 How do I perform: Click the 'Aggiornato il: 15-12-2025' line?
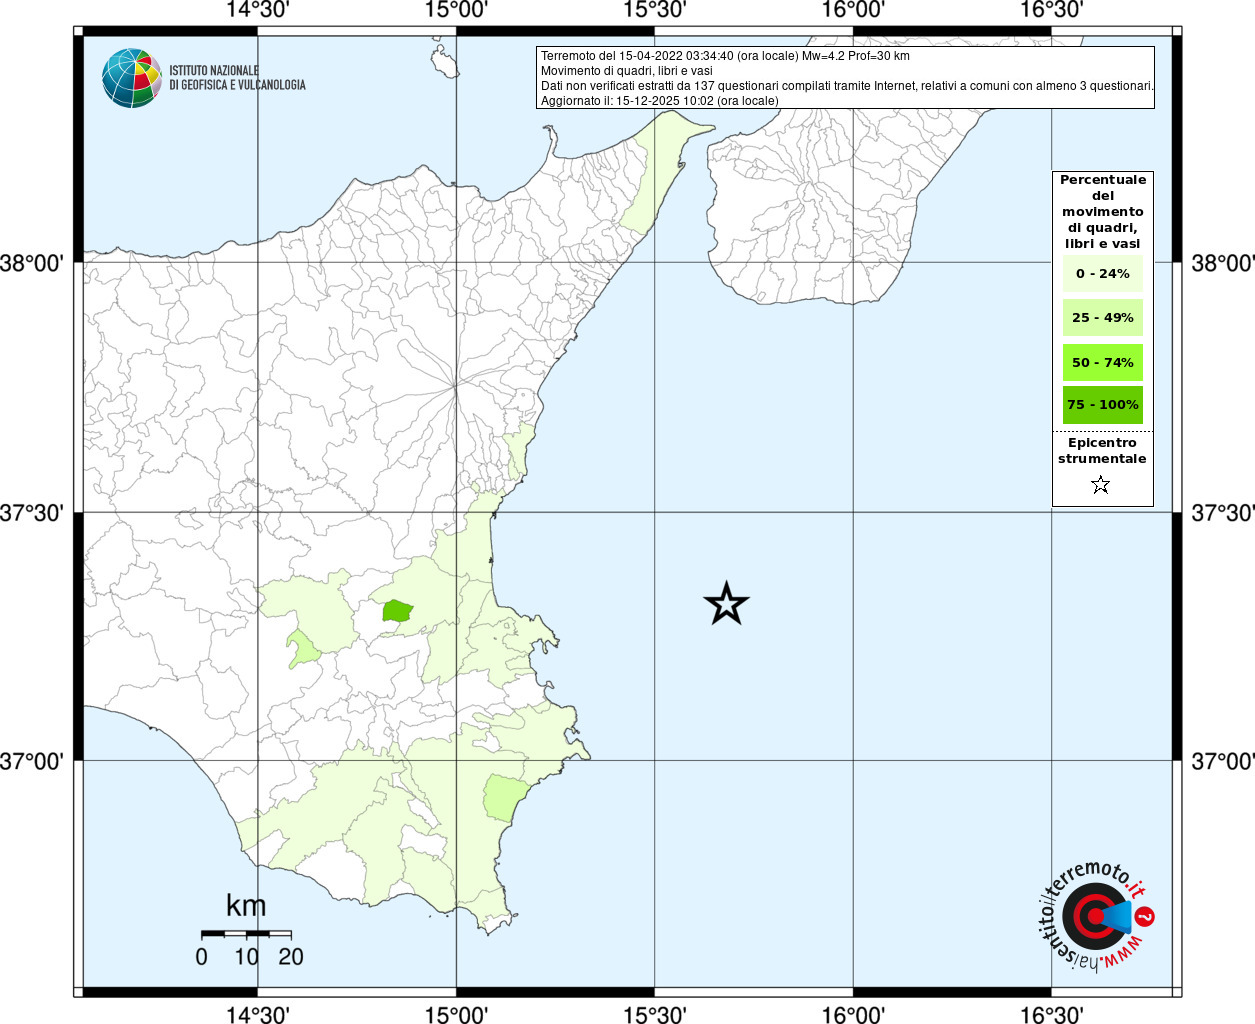659,101
